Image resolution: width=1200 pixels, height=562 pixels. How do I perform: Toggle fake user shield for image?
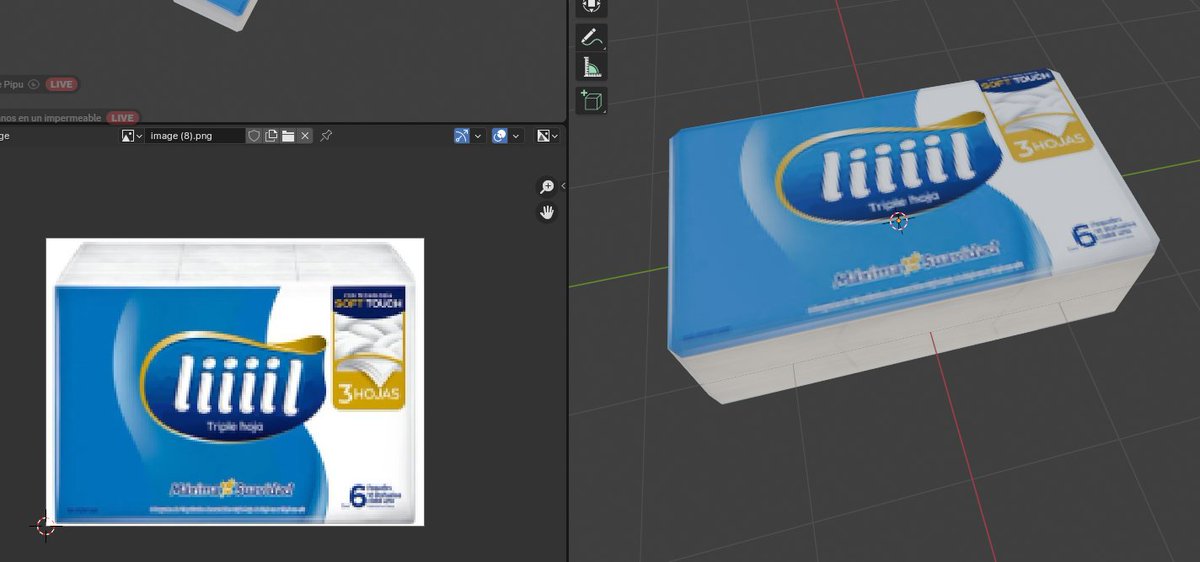[x=254, y=135]
